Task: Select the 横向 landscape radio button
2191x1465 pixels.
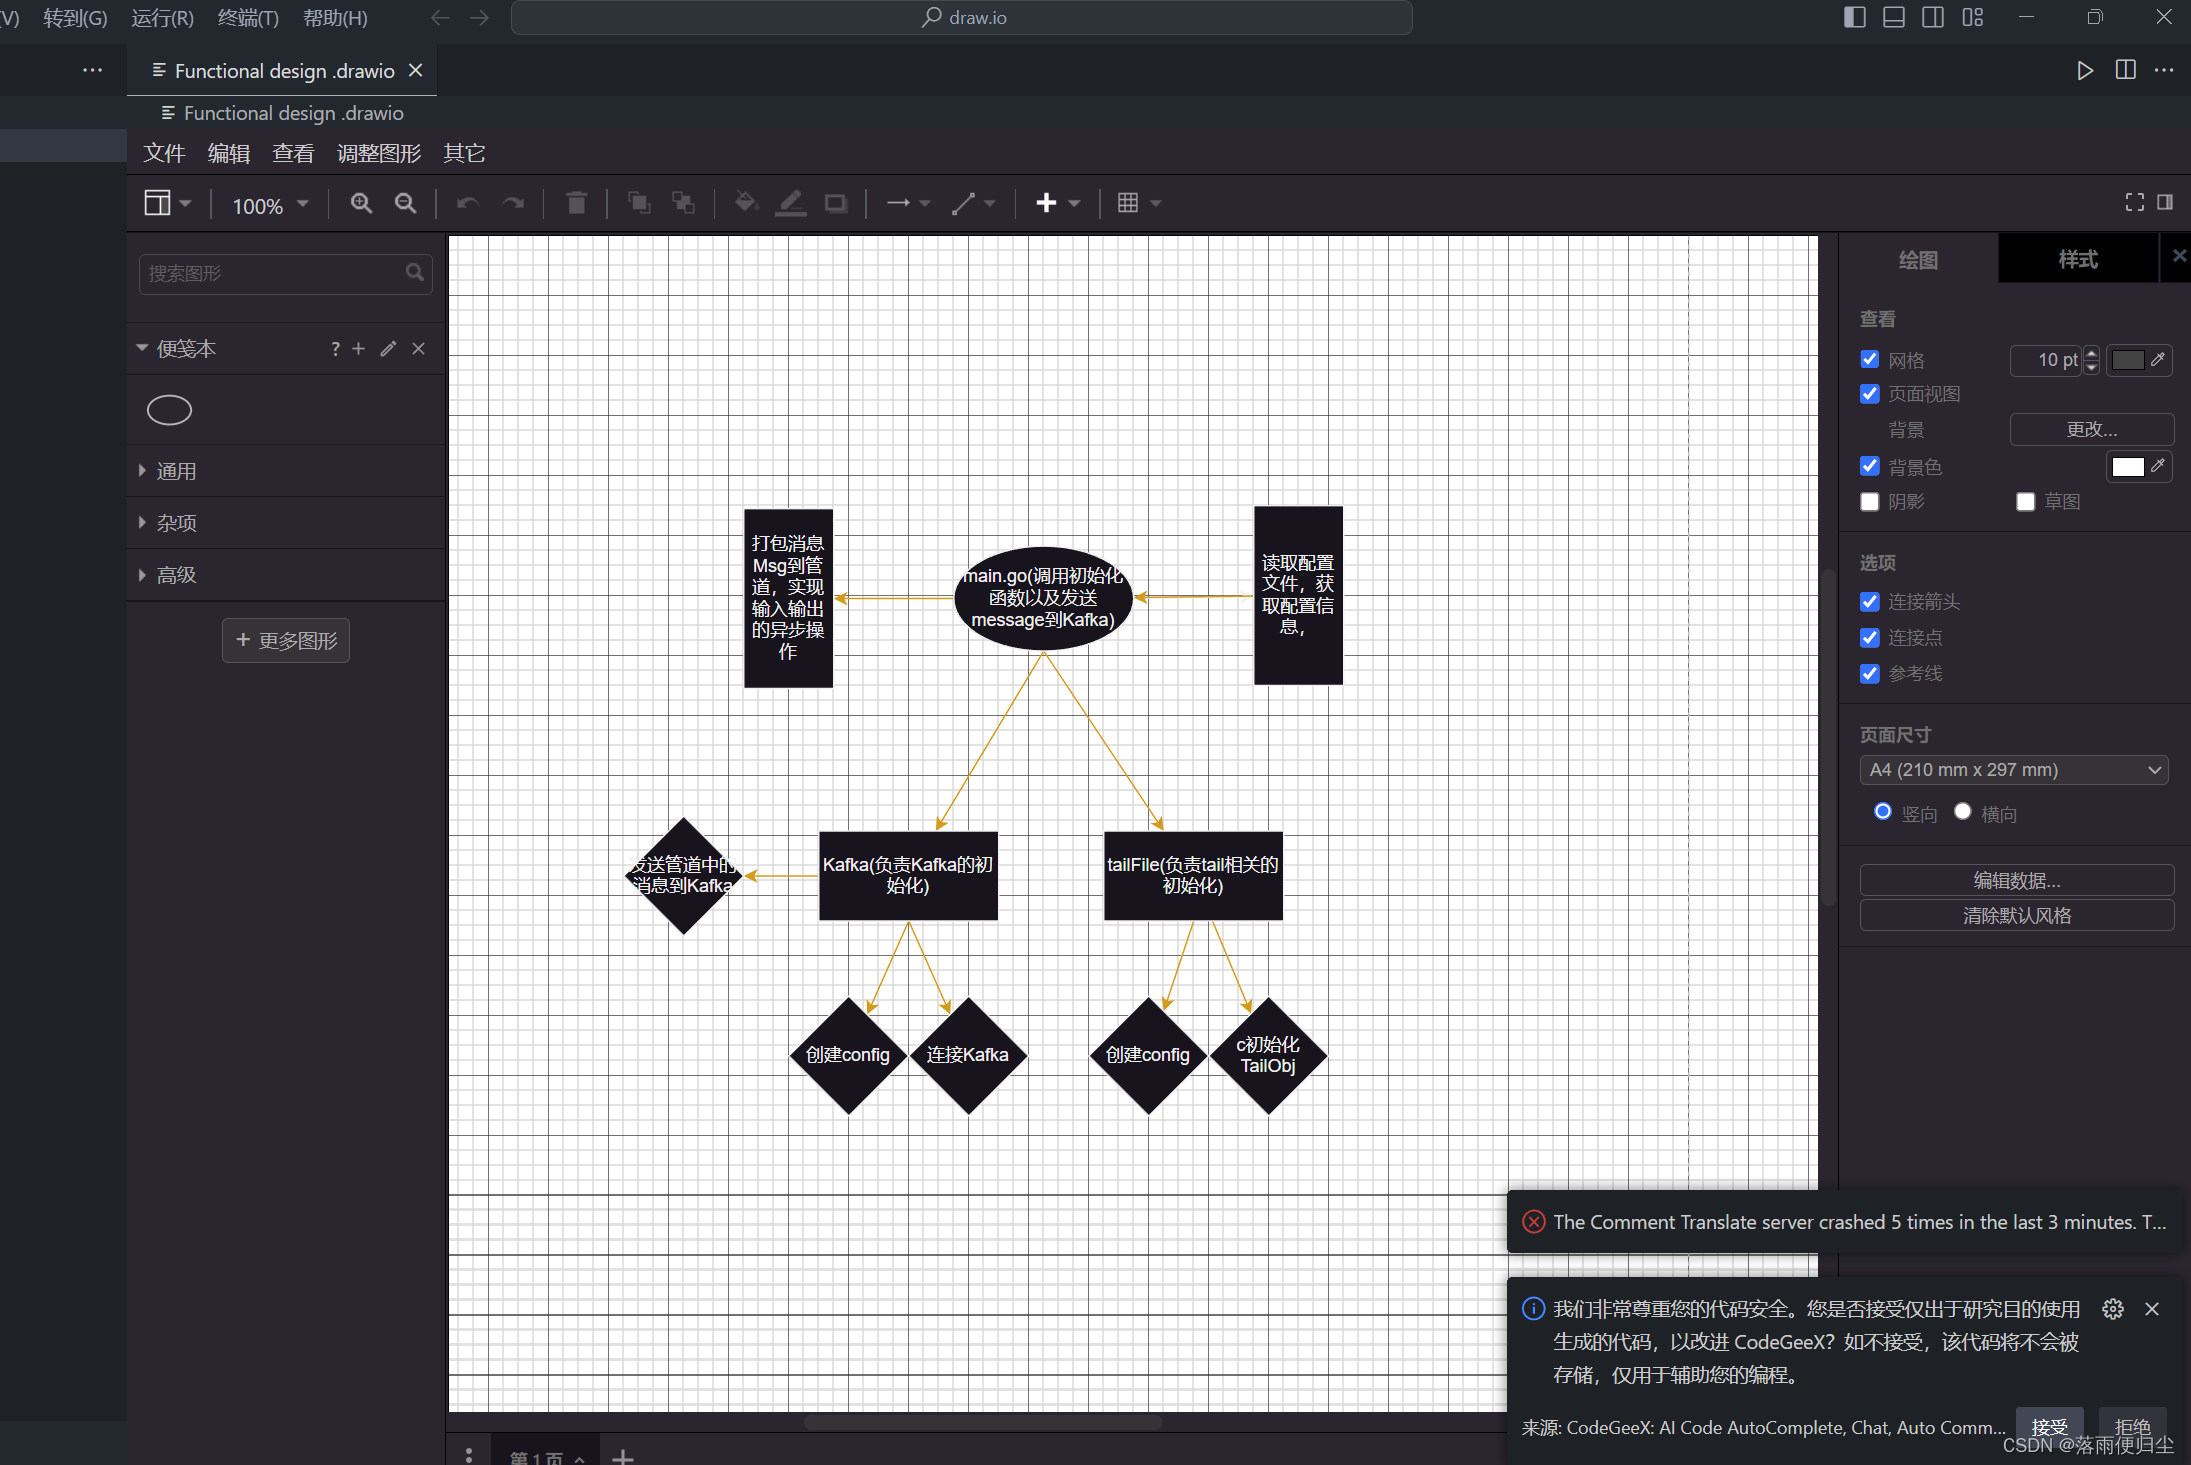Action: 1963,811
